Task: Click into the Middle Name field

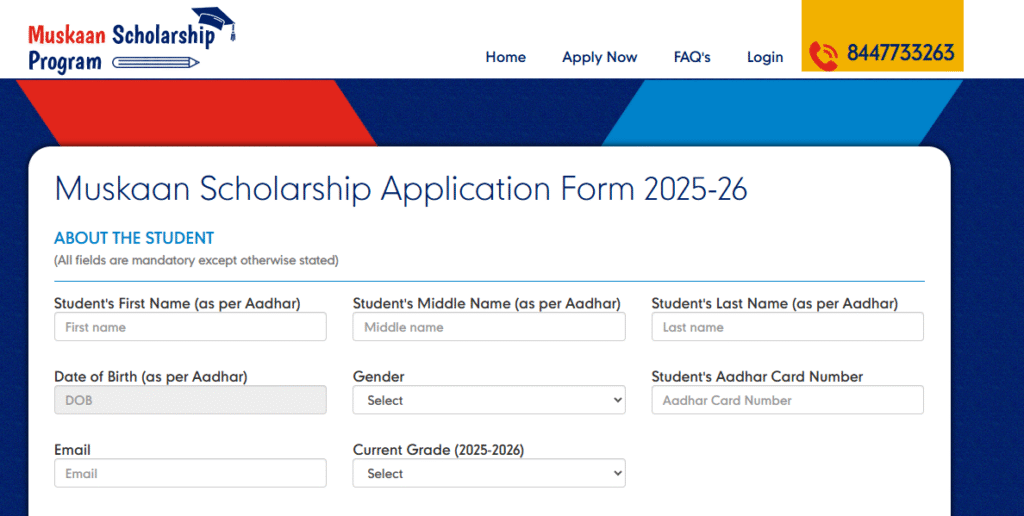Action: [489, 327]
